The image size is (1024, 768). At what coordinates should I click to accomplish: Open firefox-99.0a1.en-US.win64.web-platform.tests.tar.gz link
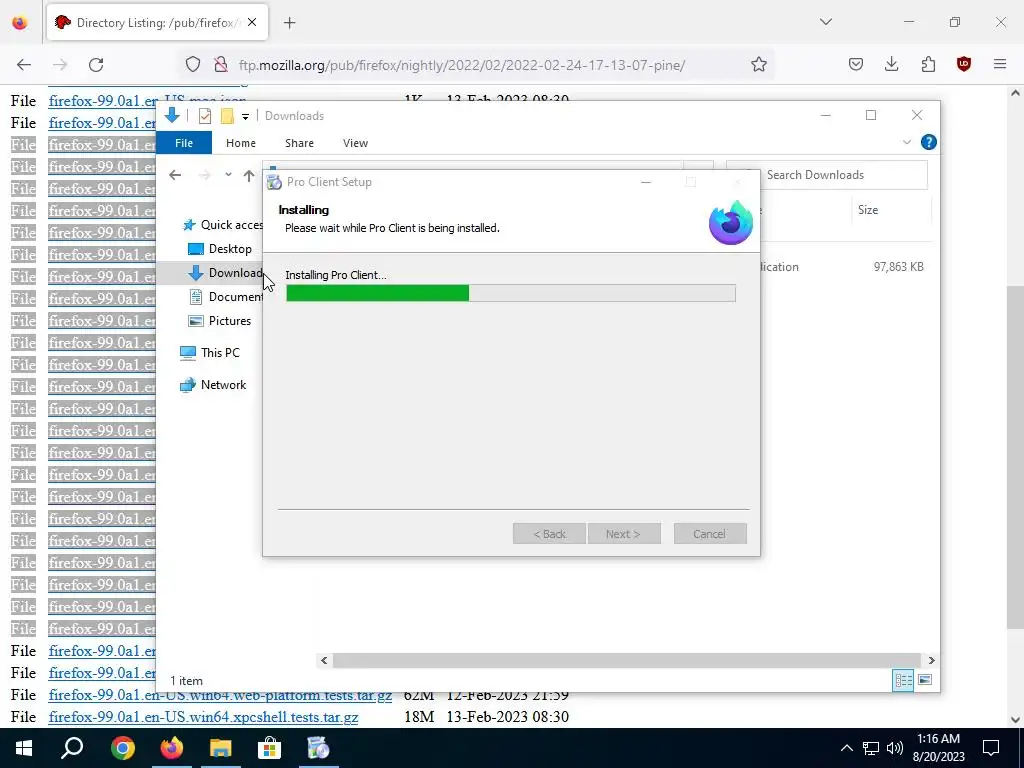tap(220, 696)
